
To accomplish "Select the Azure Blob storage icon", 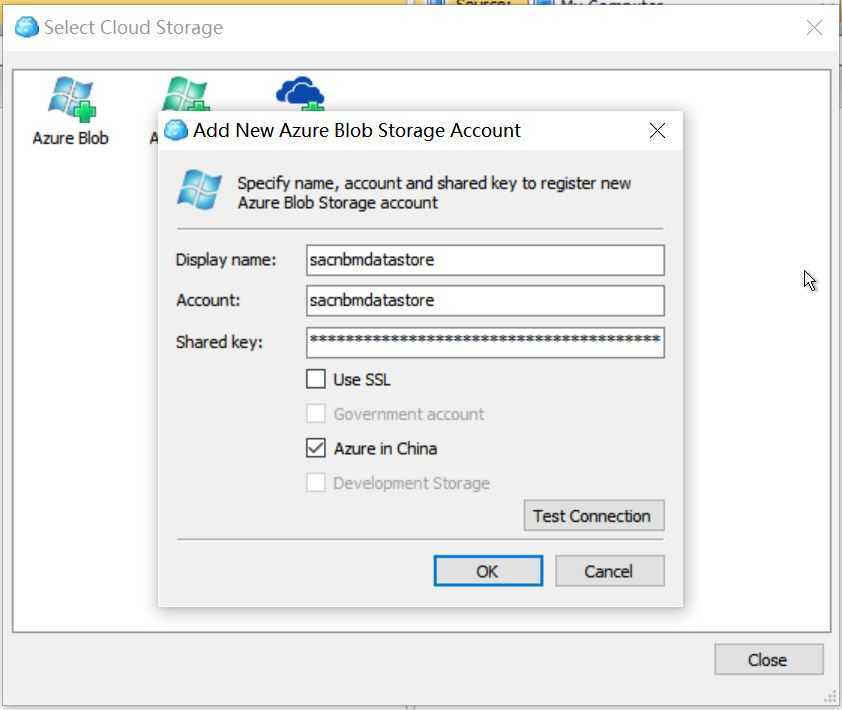I will click(x=71, y=99).
